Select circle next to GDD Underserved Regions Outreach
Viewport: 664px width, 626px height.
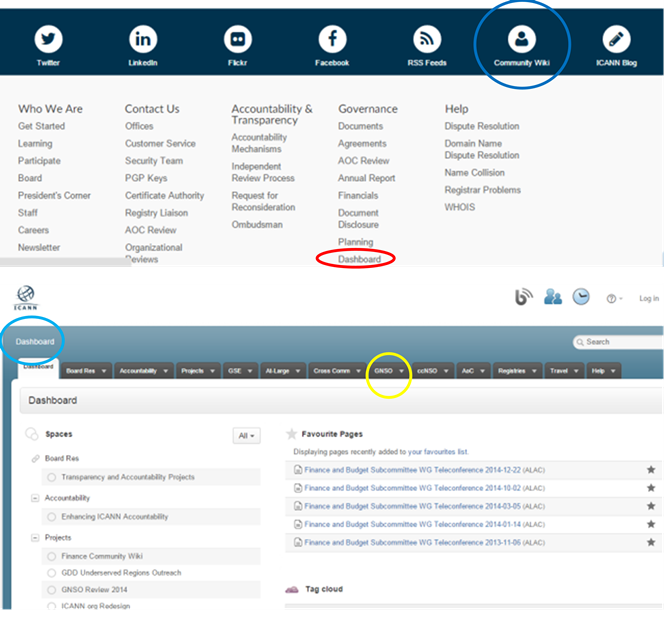(x=52, y=573)
